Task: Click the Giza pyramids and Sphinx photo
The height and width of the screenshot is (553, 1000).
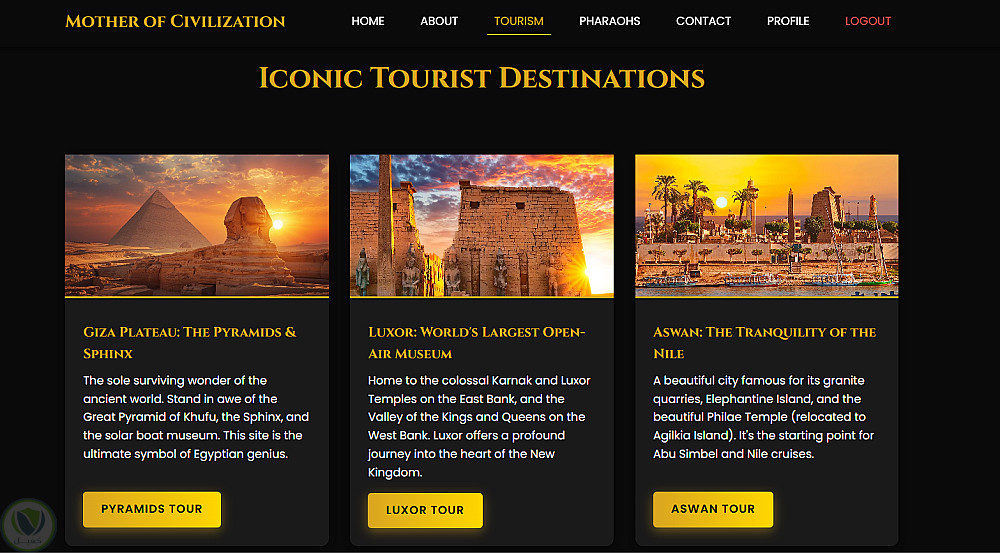Action: point(197,225)
